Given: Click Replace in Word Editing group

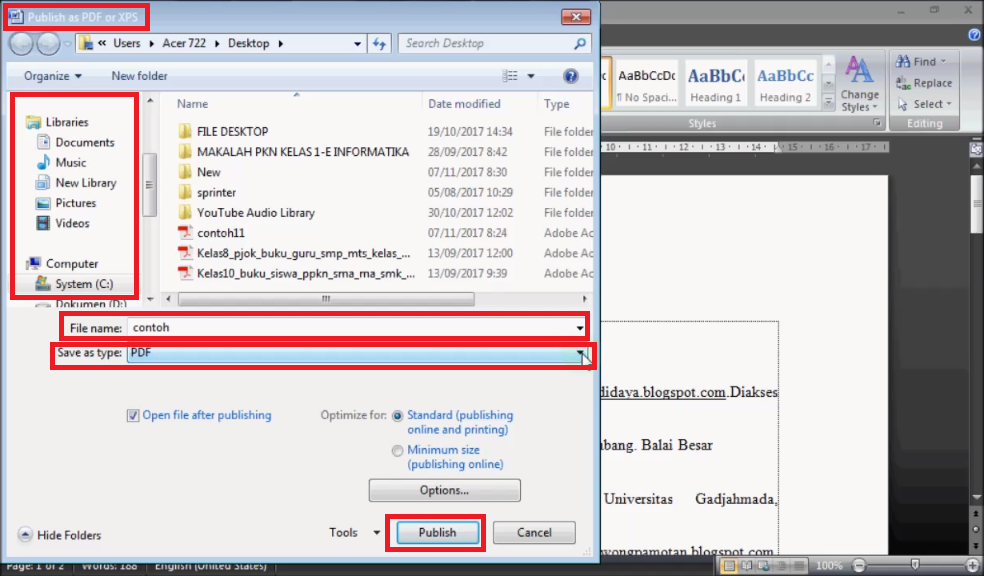Looking at the screenshot, I should click(x=924, y=83).
